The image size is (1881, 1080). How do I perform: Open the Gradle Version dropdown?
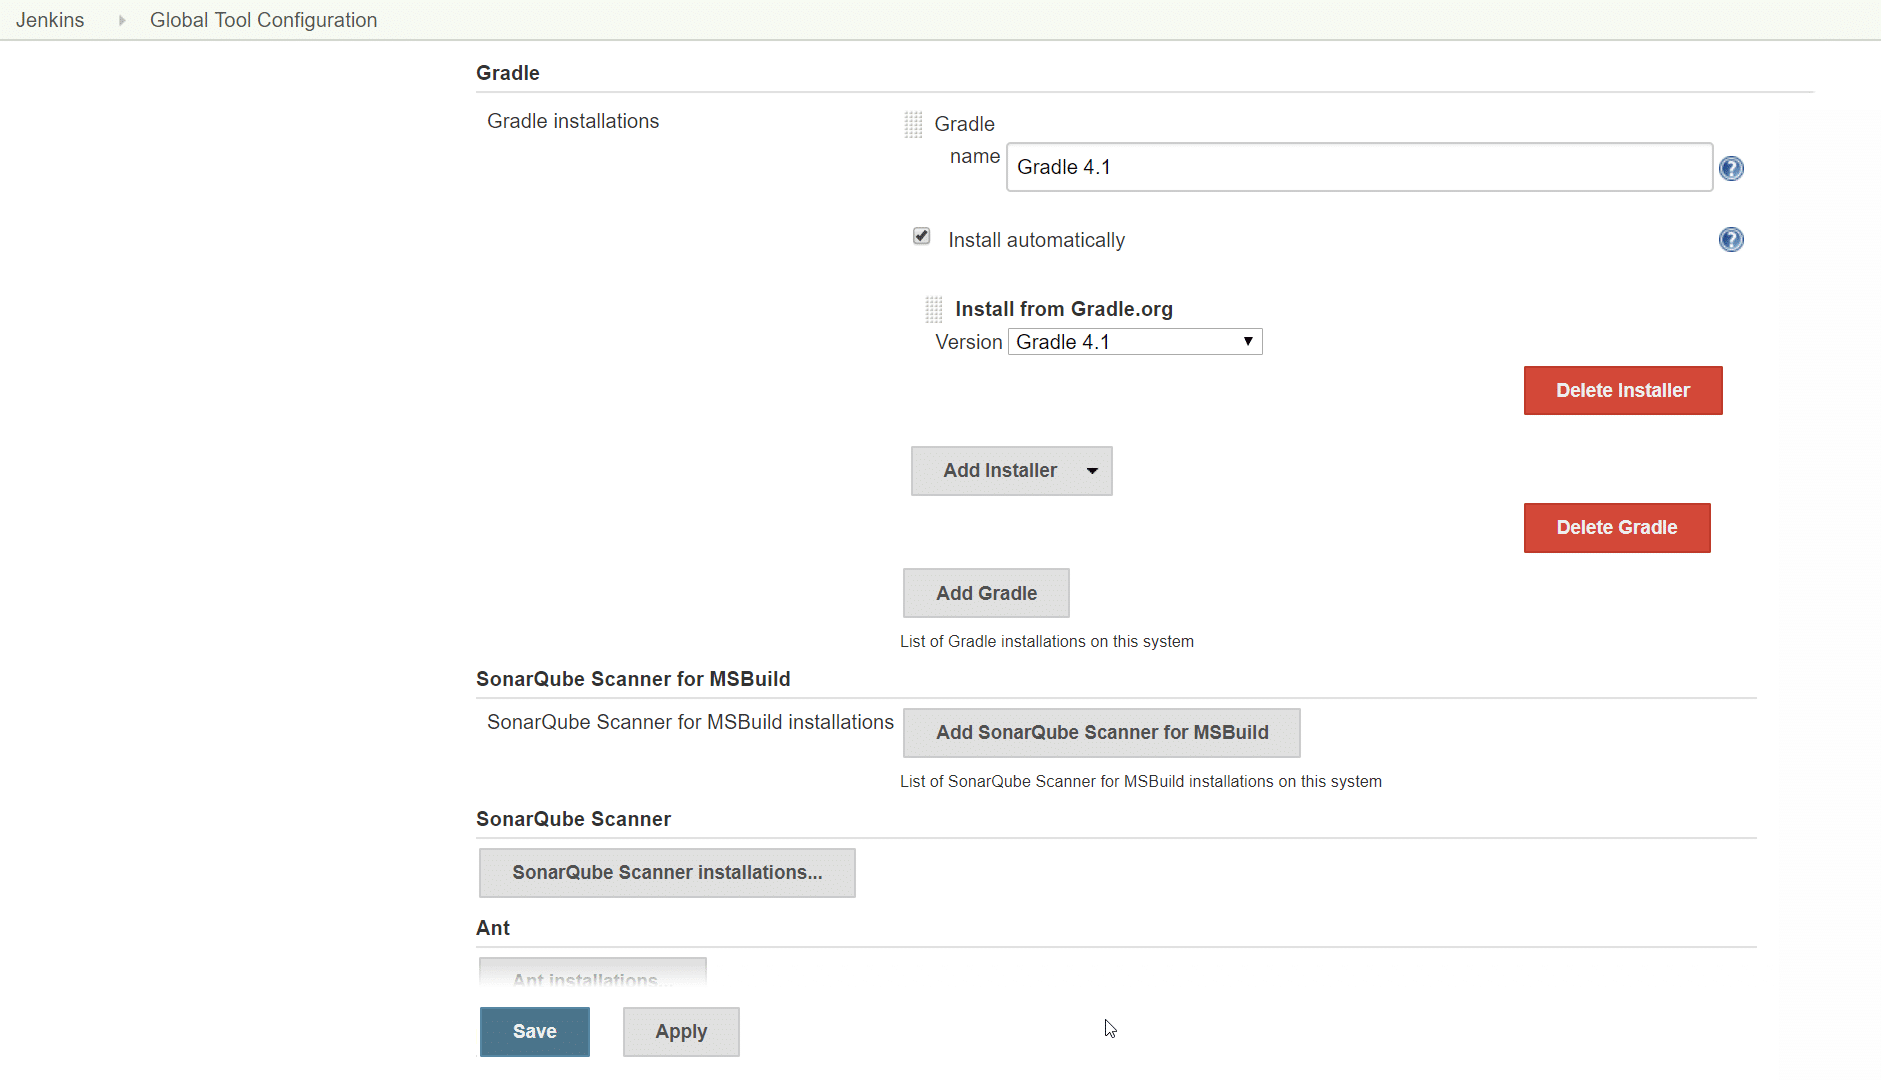pyautogui.click(x=1135, y=342)
